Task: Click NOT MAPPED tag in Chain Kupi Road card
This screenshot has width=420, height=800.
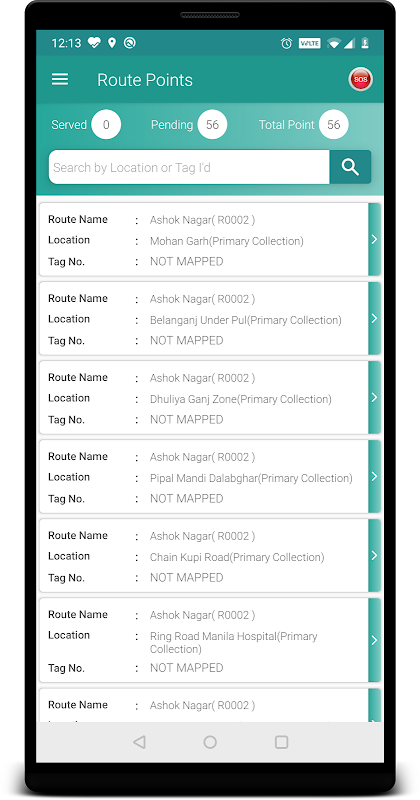Action: click(186, 578)
